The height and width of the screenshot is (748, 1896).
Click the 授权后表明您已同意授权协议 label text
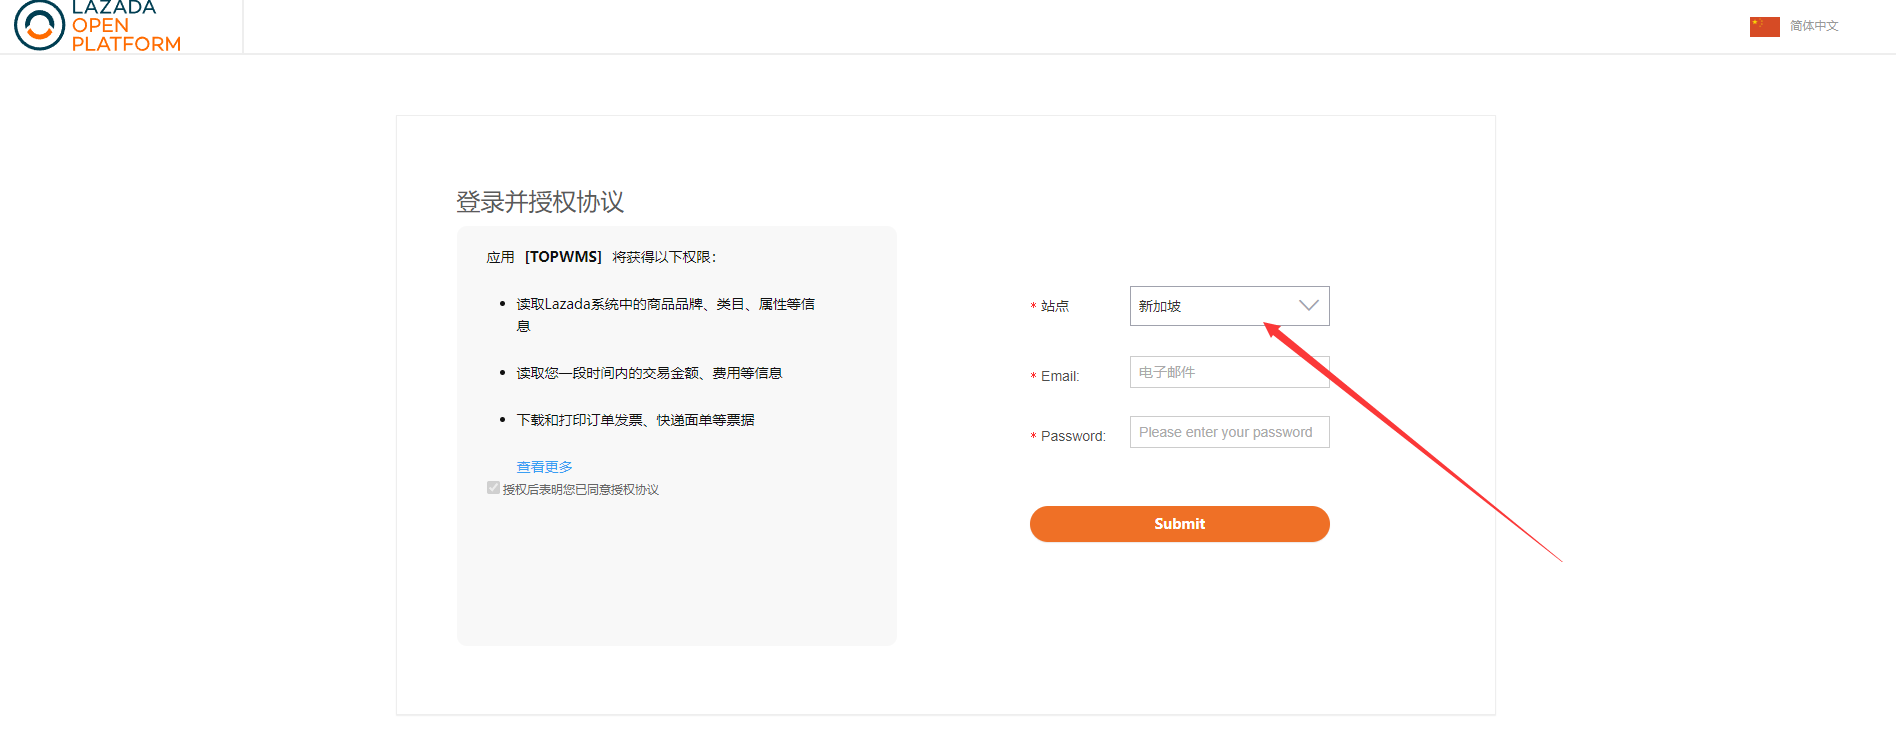pos(580,490)
